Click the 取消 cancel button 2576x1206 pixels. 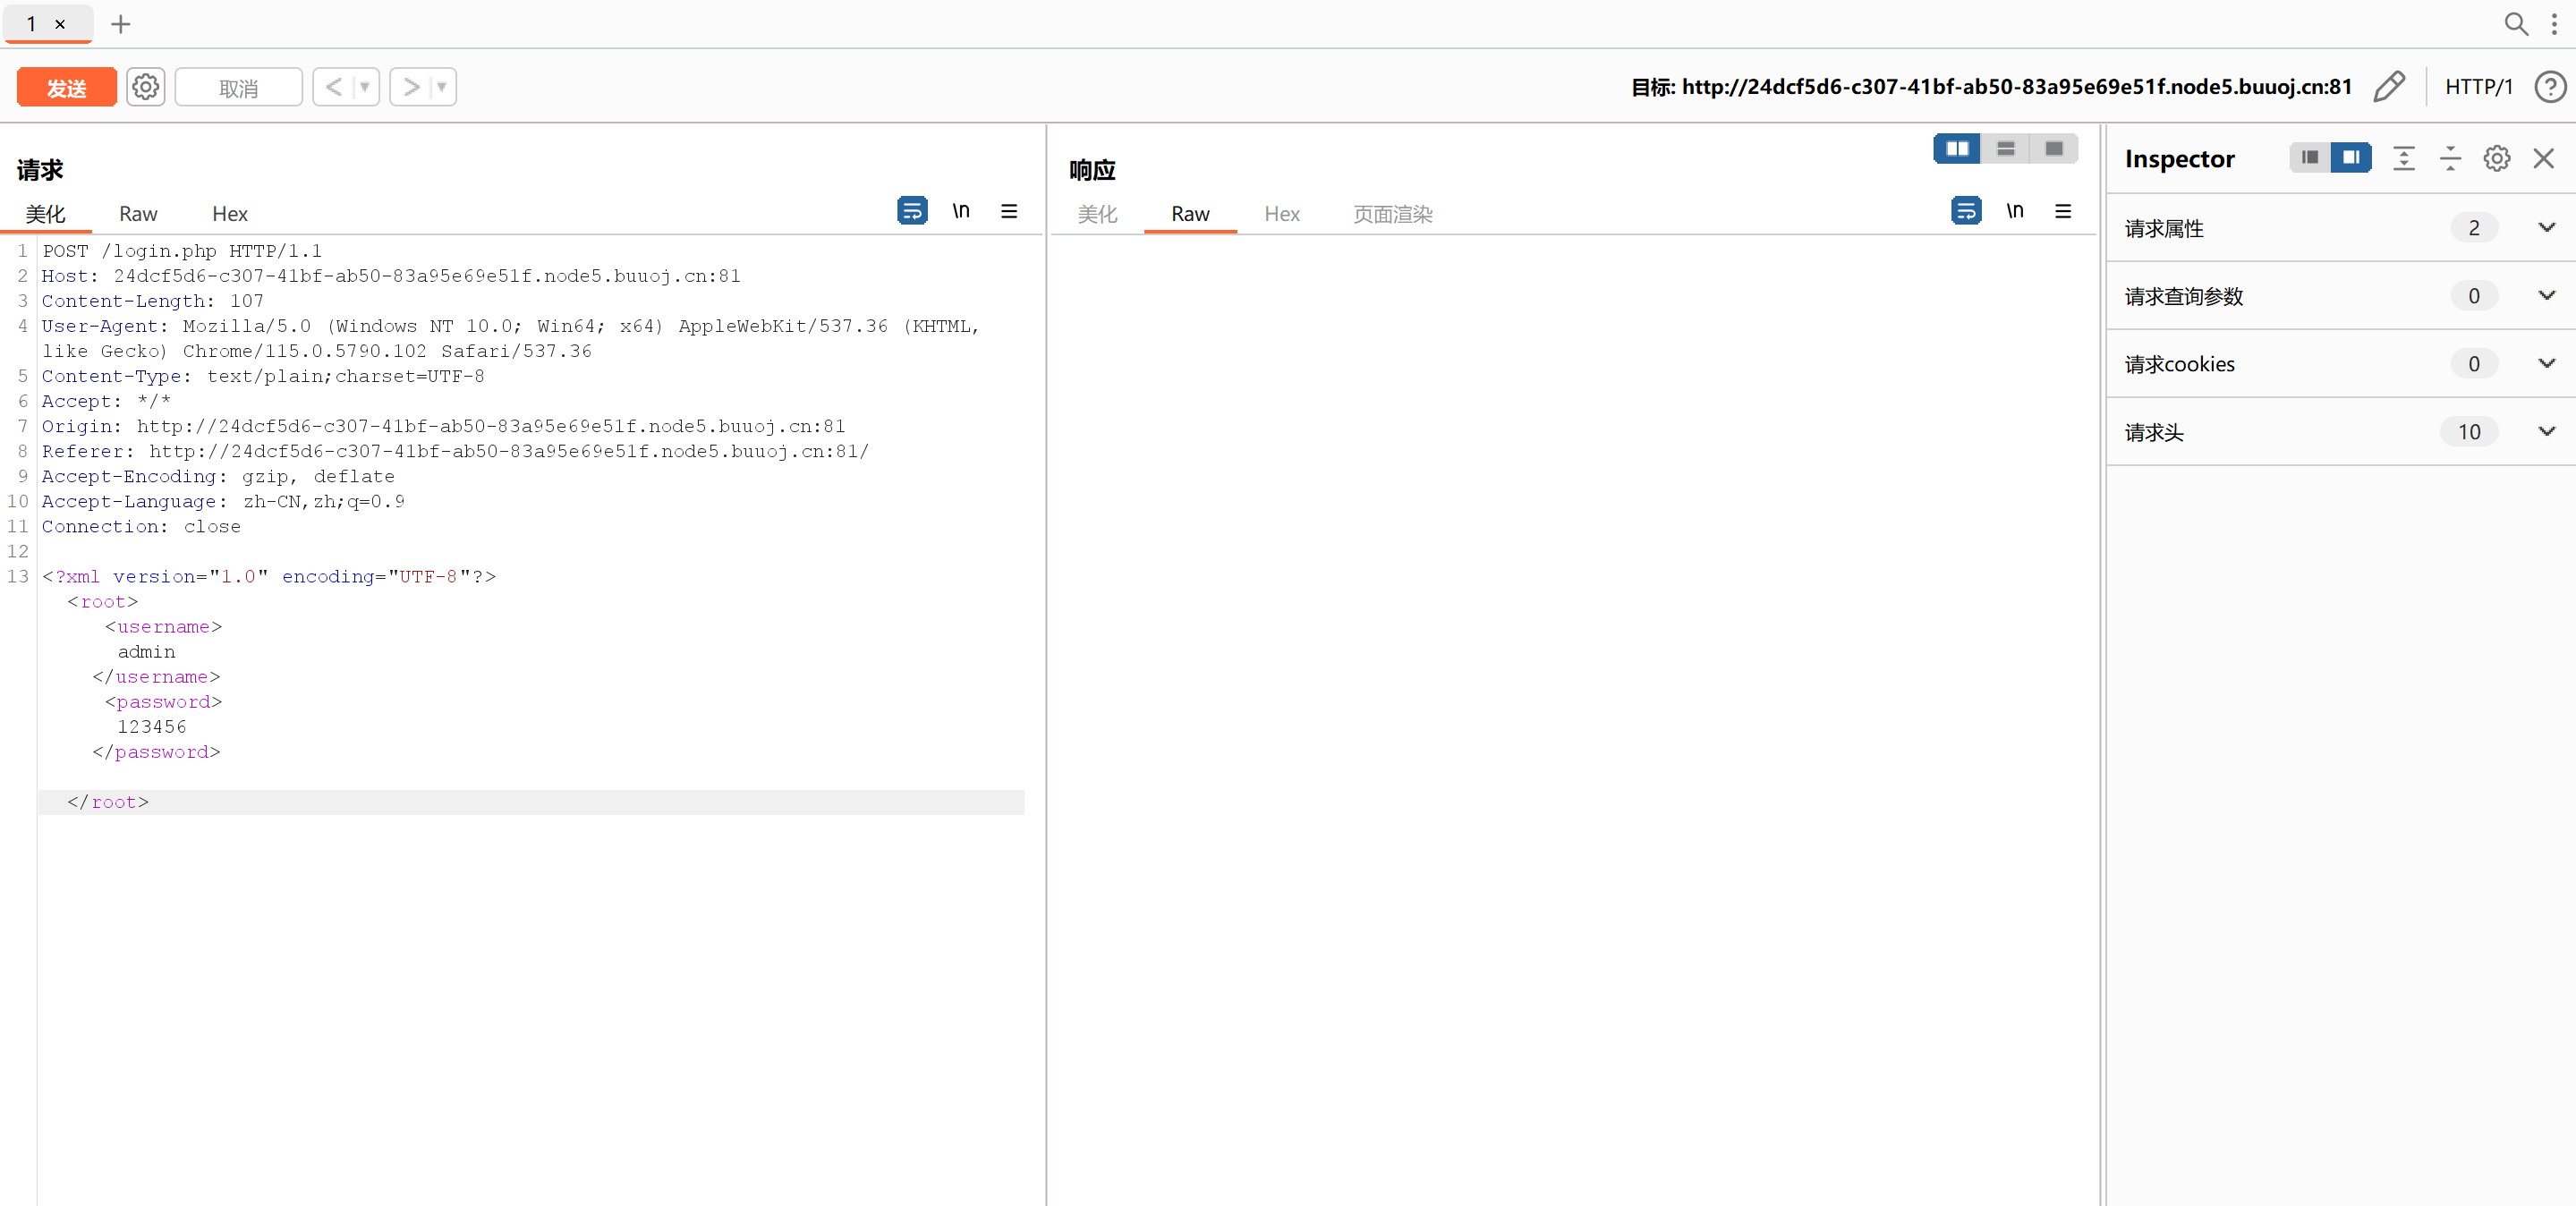(238, 88)
